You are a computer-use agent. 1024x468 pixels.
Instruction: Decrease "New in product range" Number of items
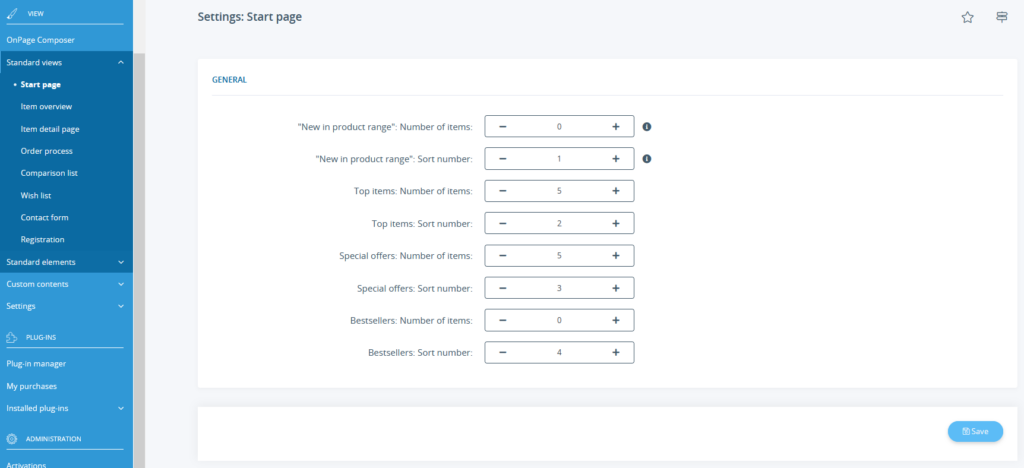[502, 127]
